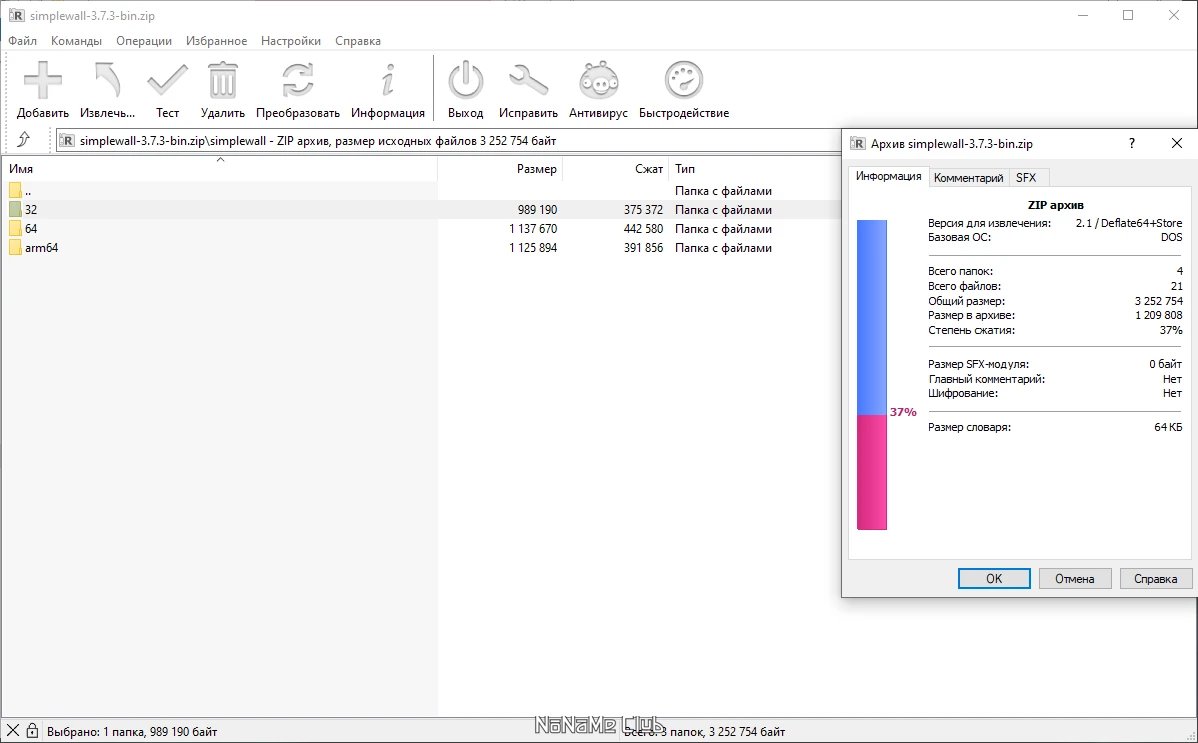Run archive test with Тест icon
Screen dimensions: 1198x743
[167, 81]
